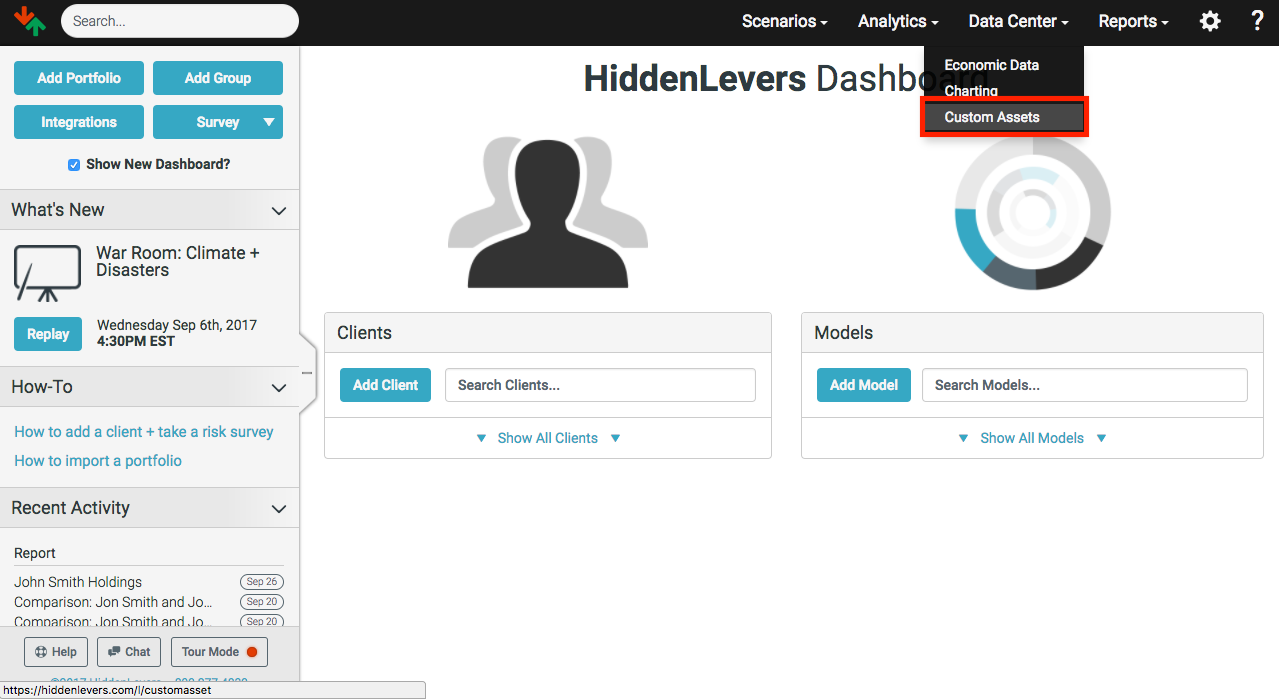Open the settings gear icon
Image resolution: width=1279 pixels, height=699 pixels.
(x=1210, y=21)
